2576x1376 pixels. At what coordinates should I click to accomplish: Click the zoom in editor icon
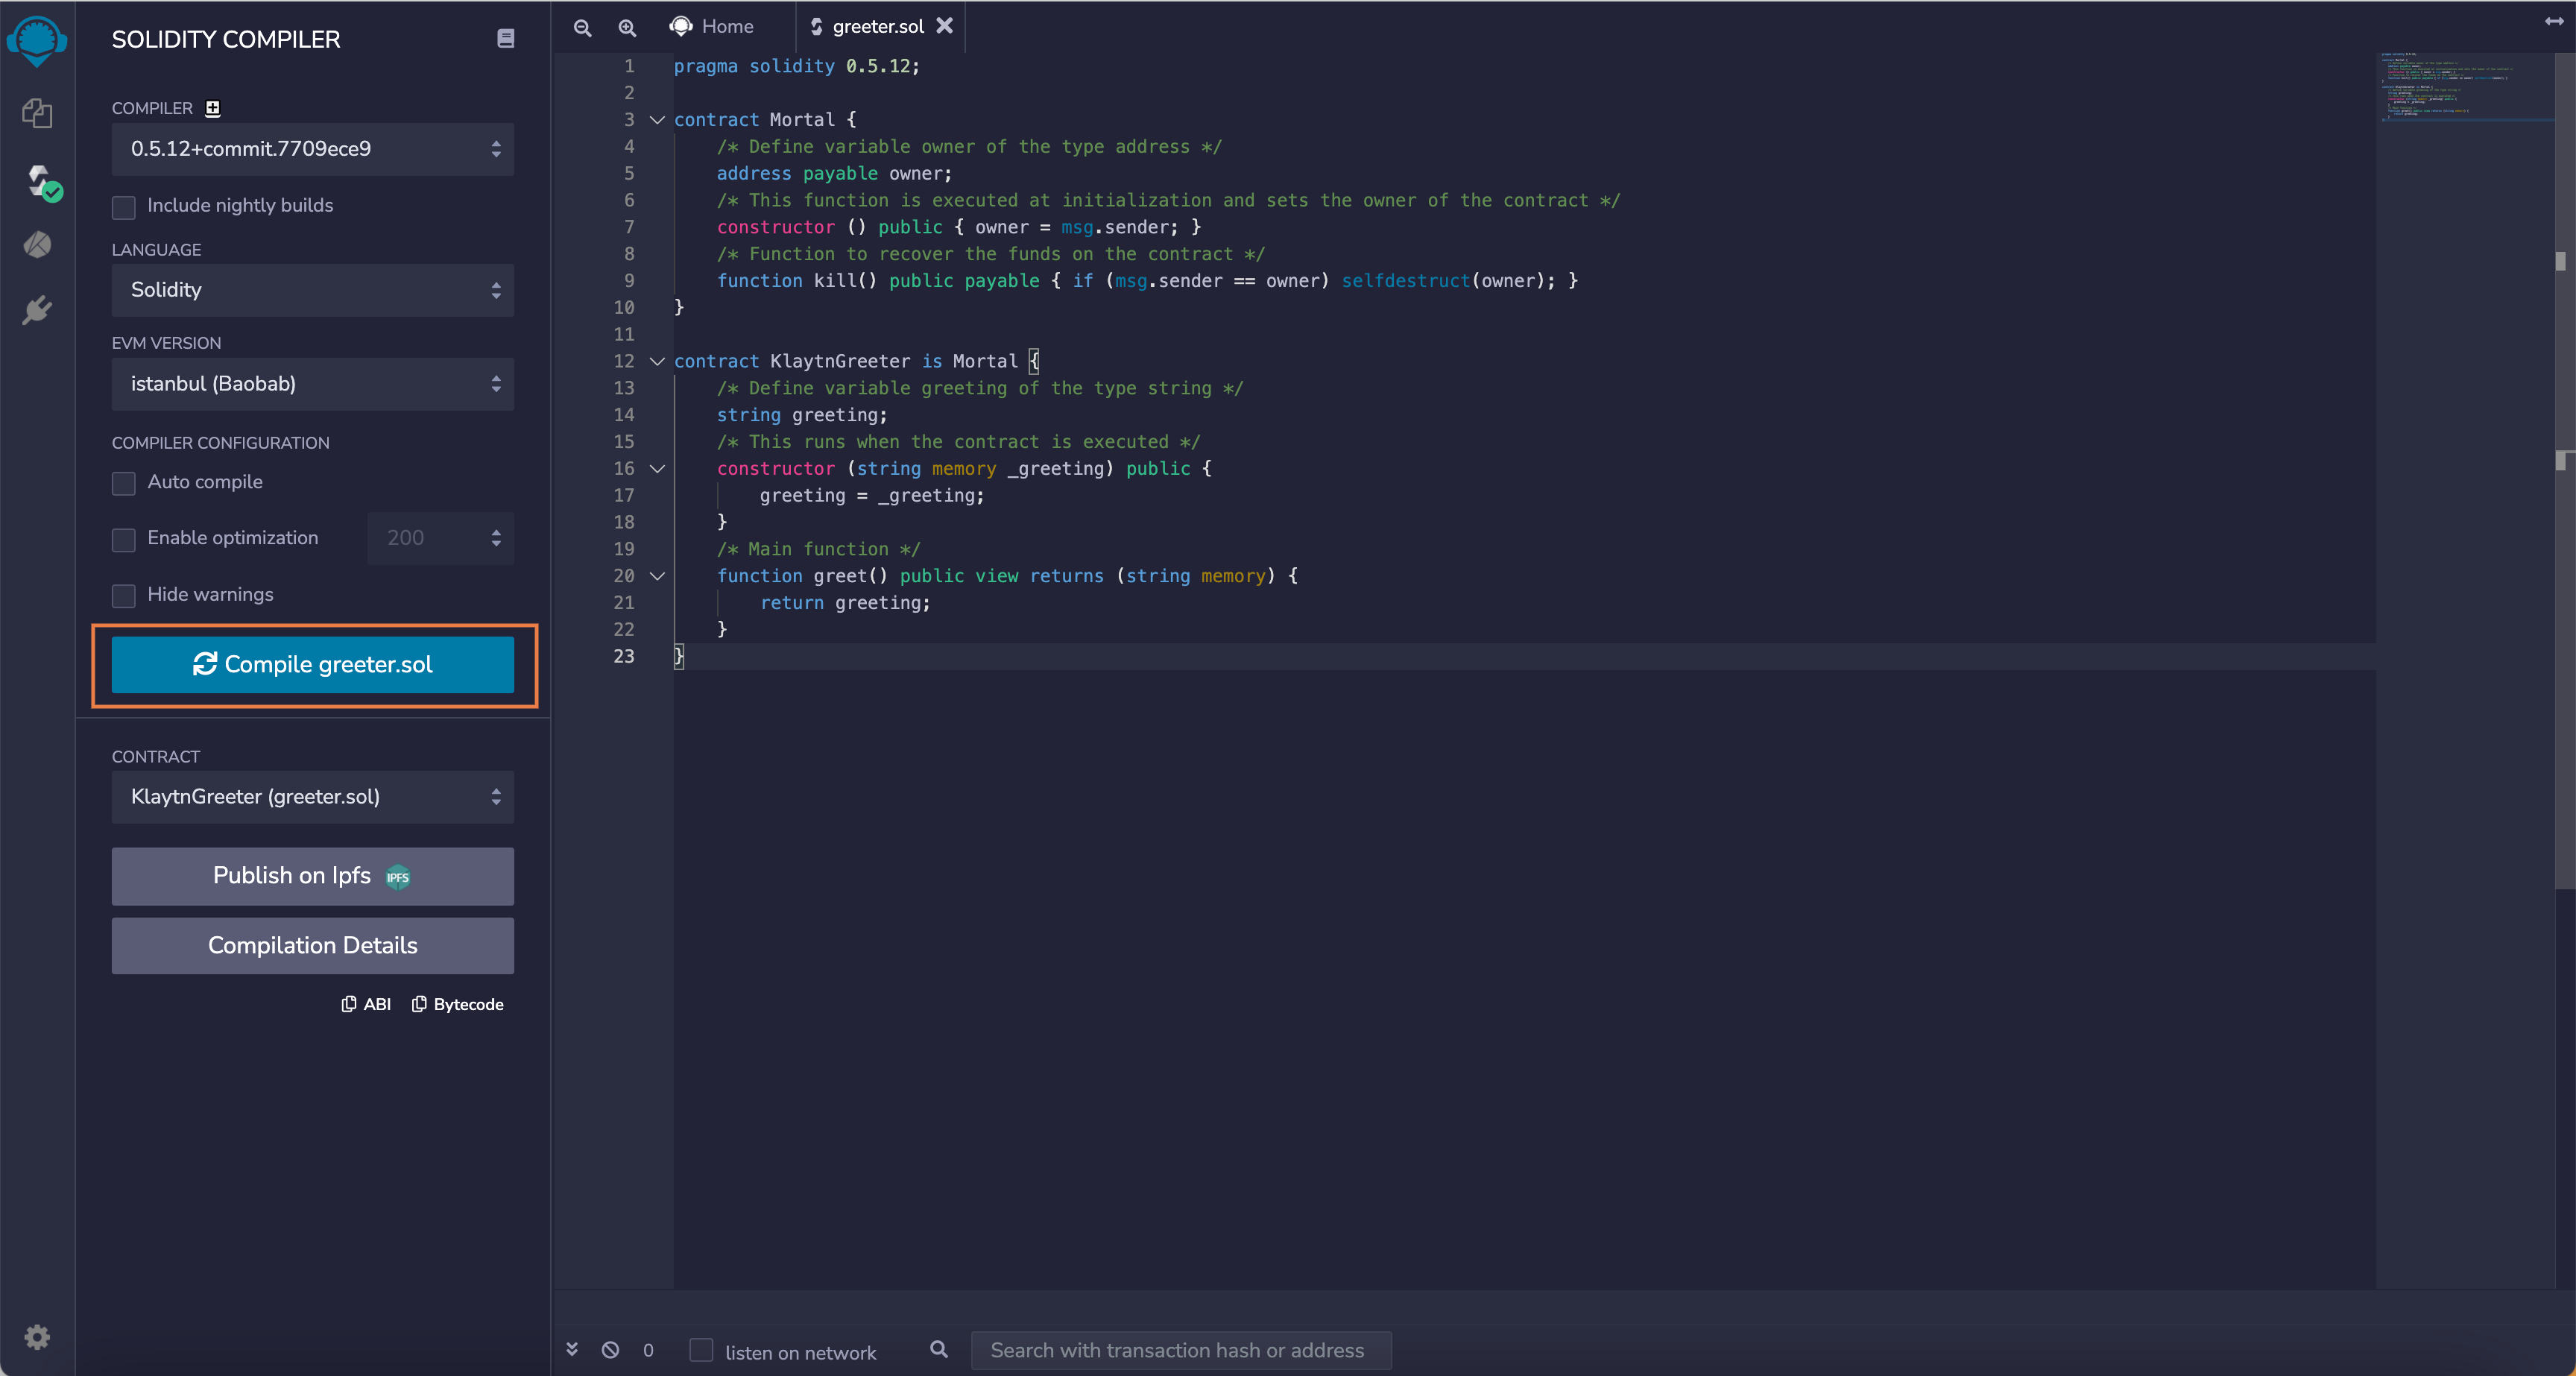627,27
